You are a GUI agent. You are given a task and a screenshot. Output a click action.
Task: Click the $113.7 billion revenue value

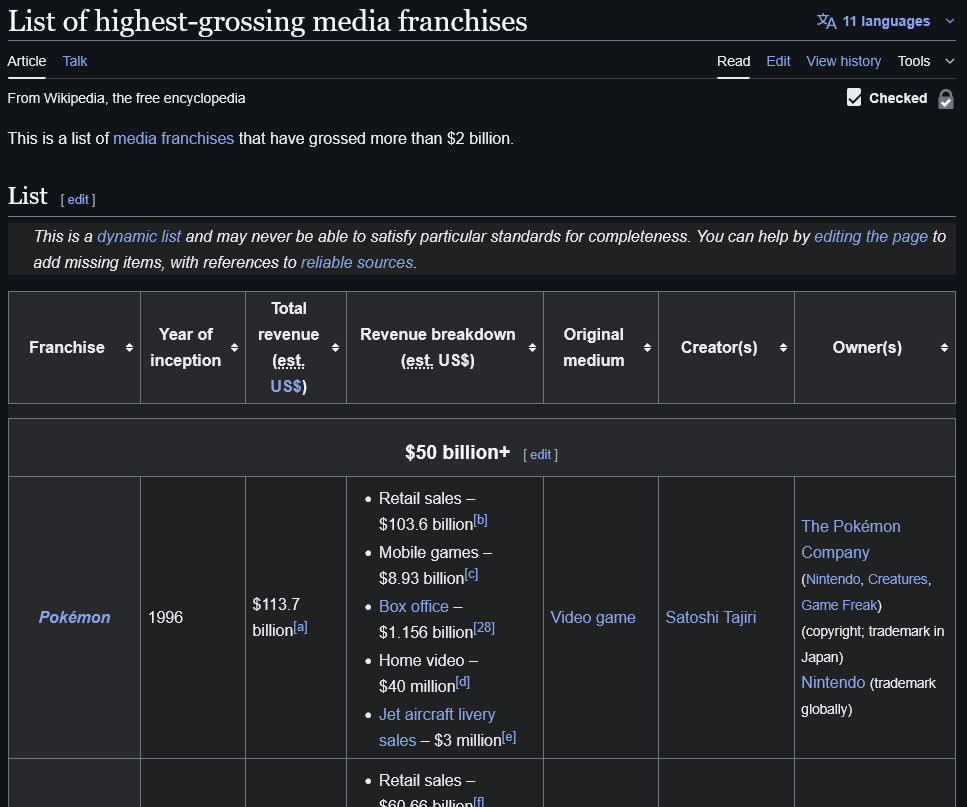pyautogui.click(x=276, y=617)
